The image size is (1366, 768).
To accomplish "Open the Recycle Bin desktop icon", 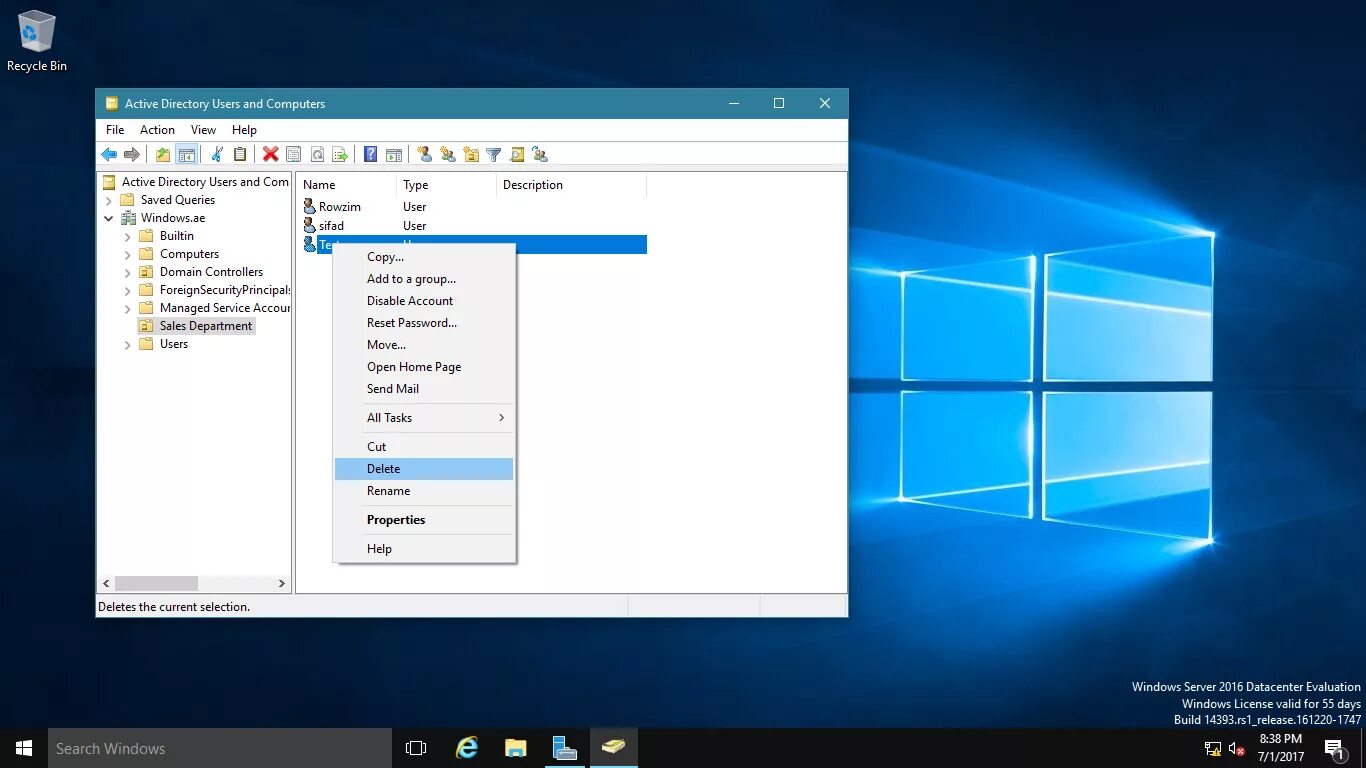I will pos(37,41).
